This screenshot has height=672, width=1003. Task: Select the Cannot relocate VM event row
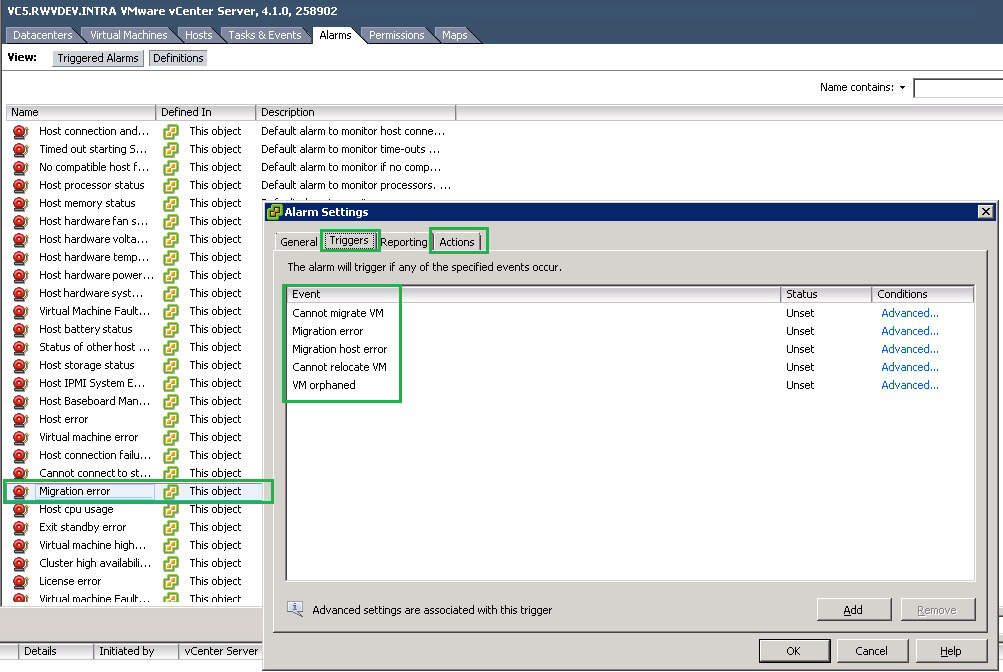pos(339,367)
